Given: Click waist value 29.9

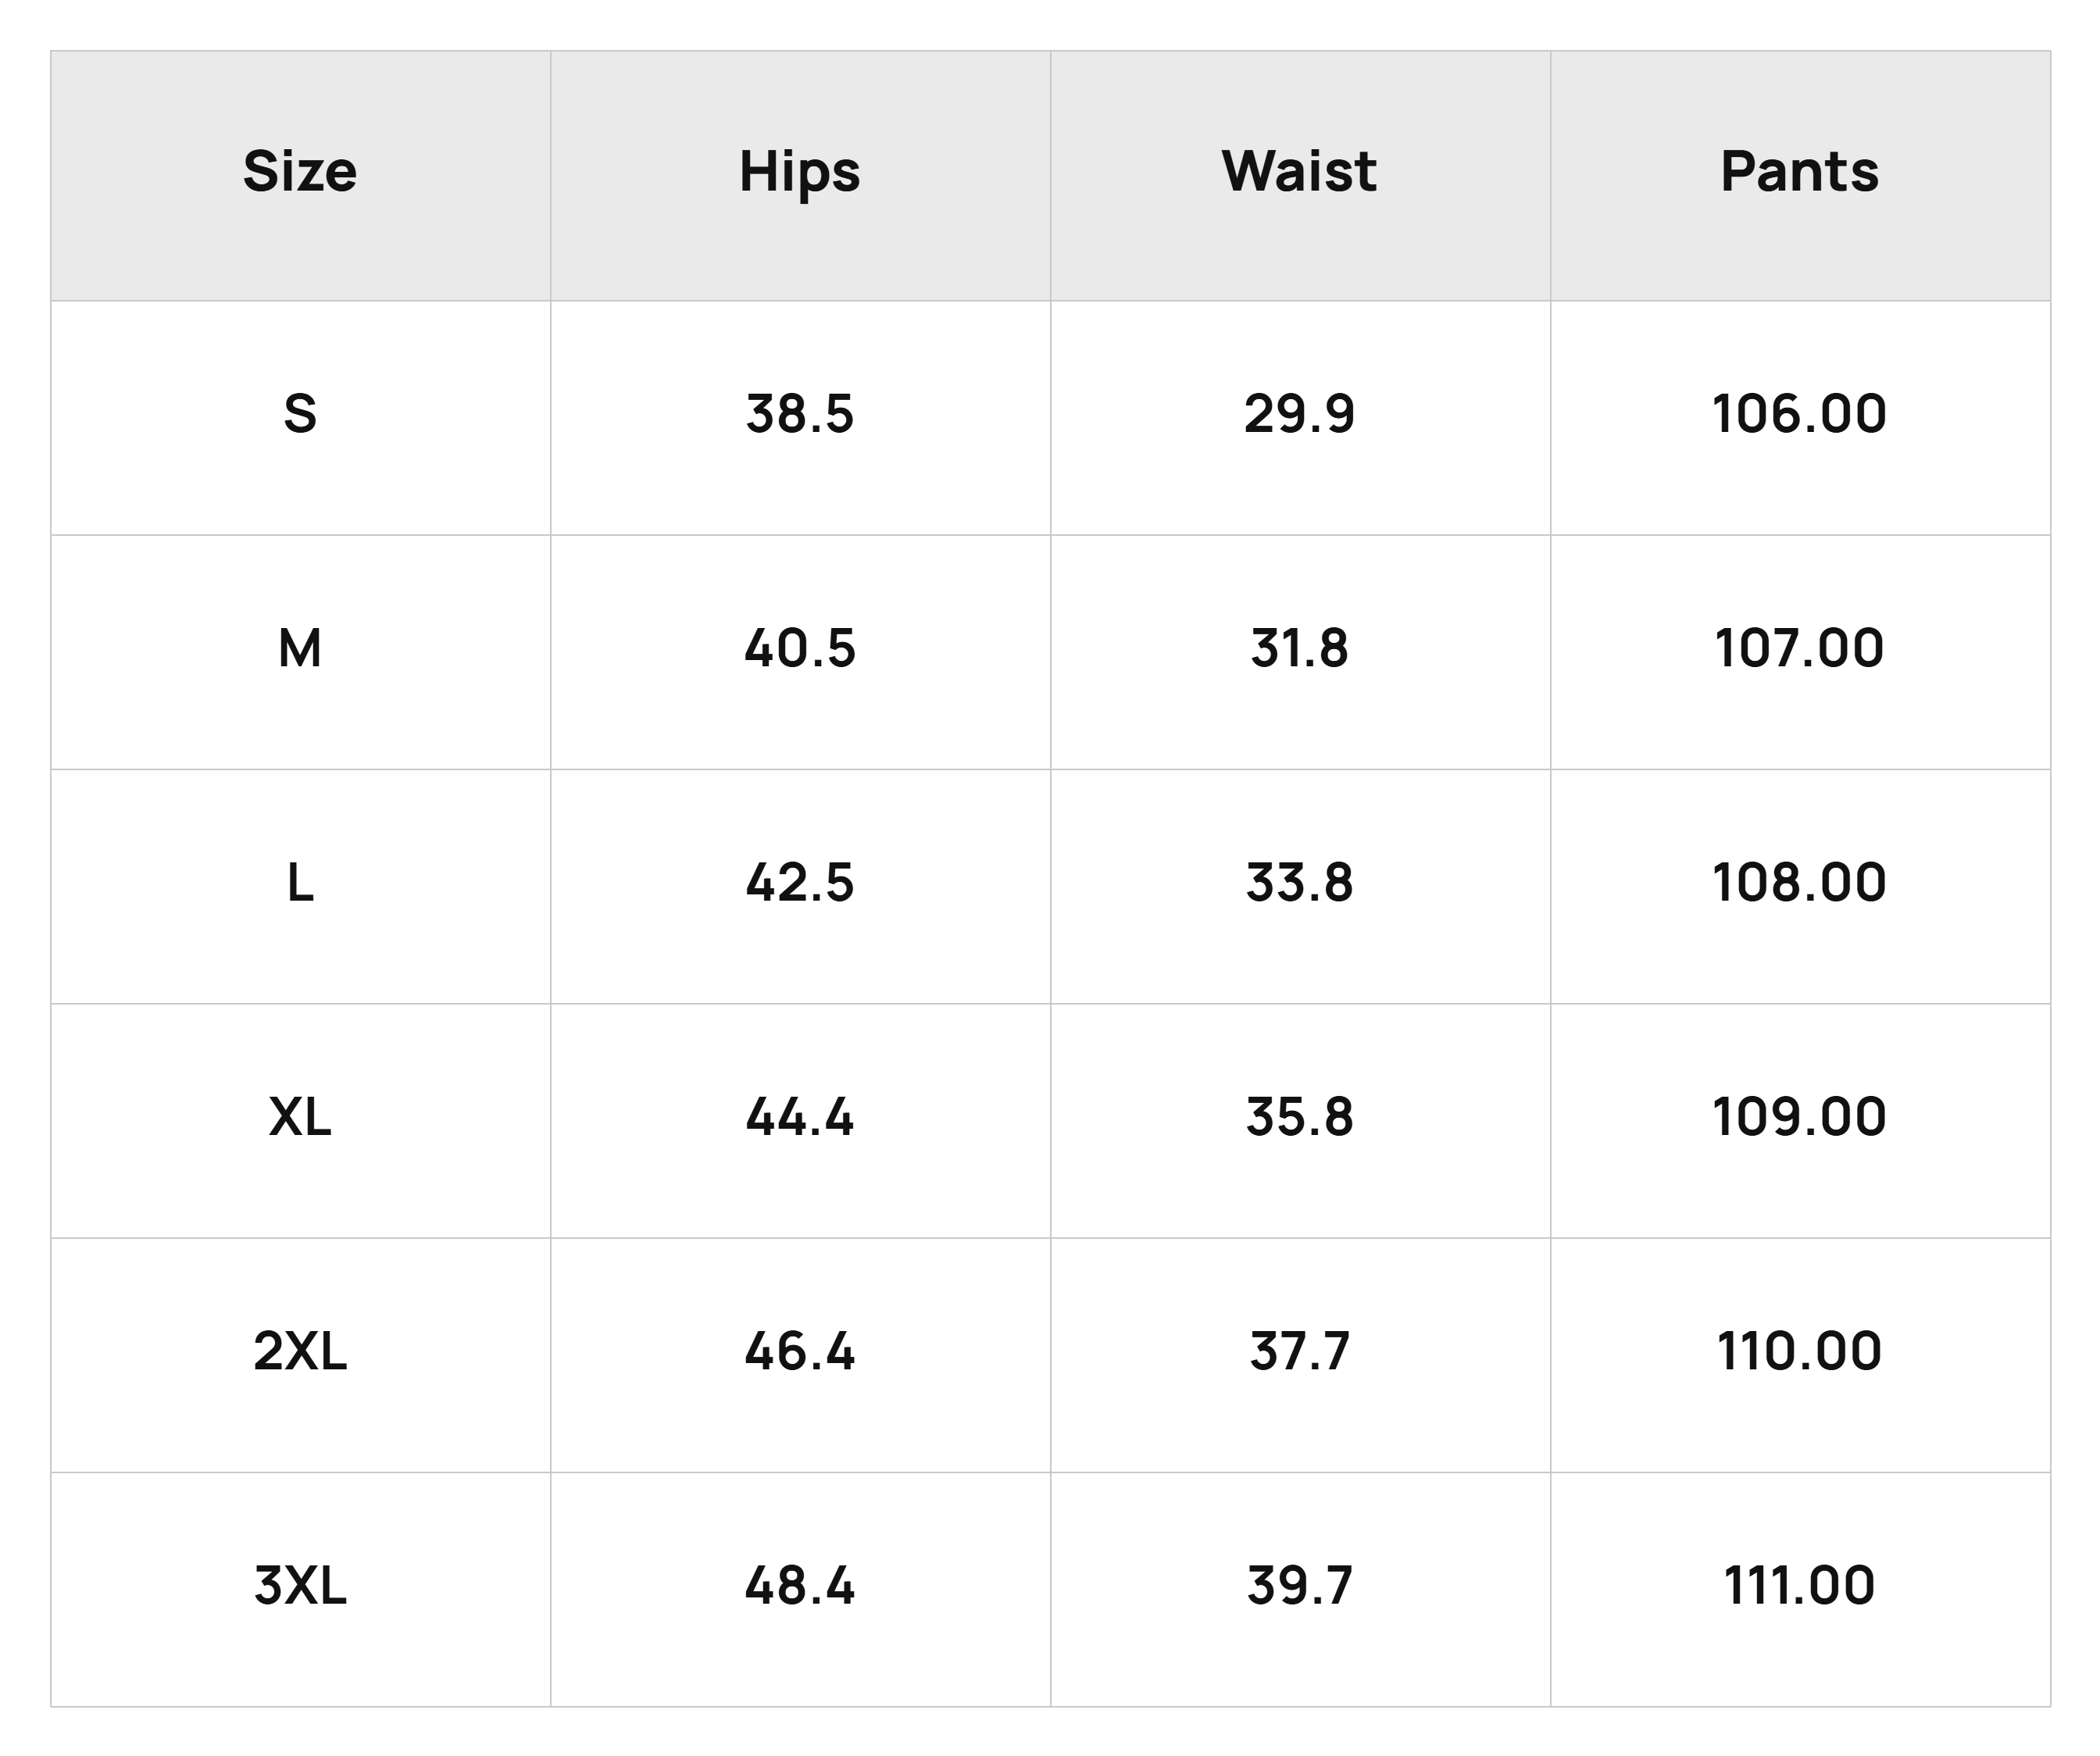Looking at the screenshot, I should coord(1299,414).
